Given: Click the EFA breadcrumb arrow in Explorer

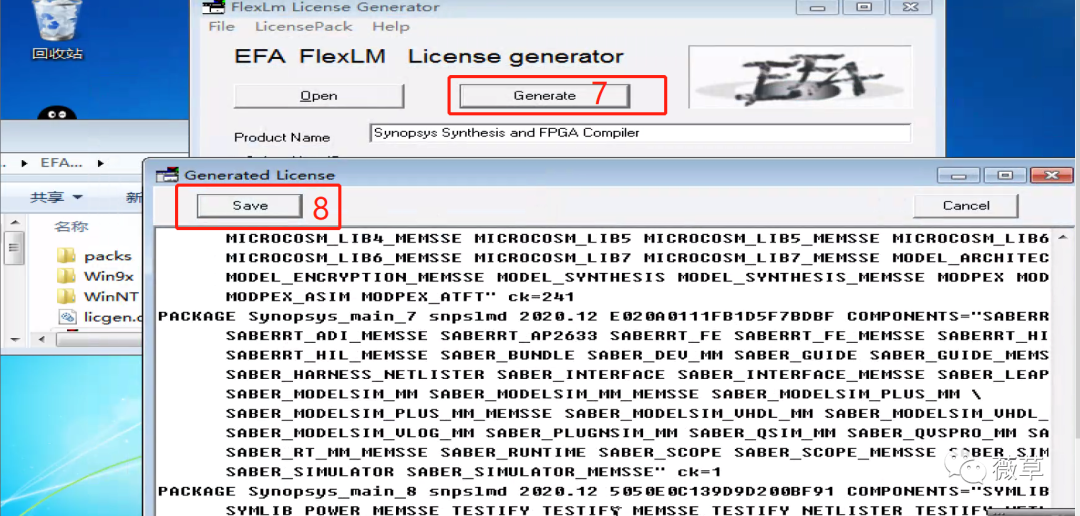Looking at the screenshot, I should 101,163.
